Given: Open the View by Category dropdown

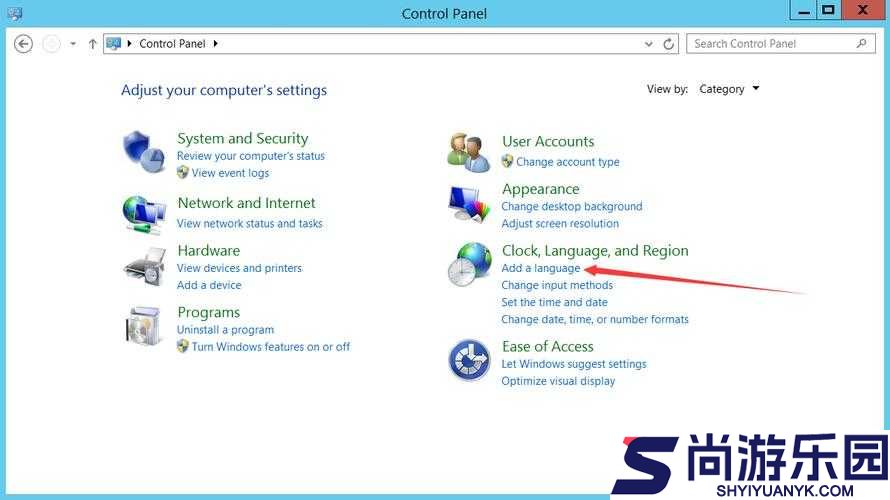Looking at the screenshot, I should click(x=729, y=89).
